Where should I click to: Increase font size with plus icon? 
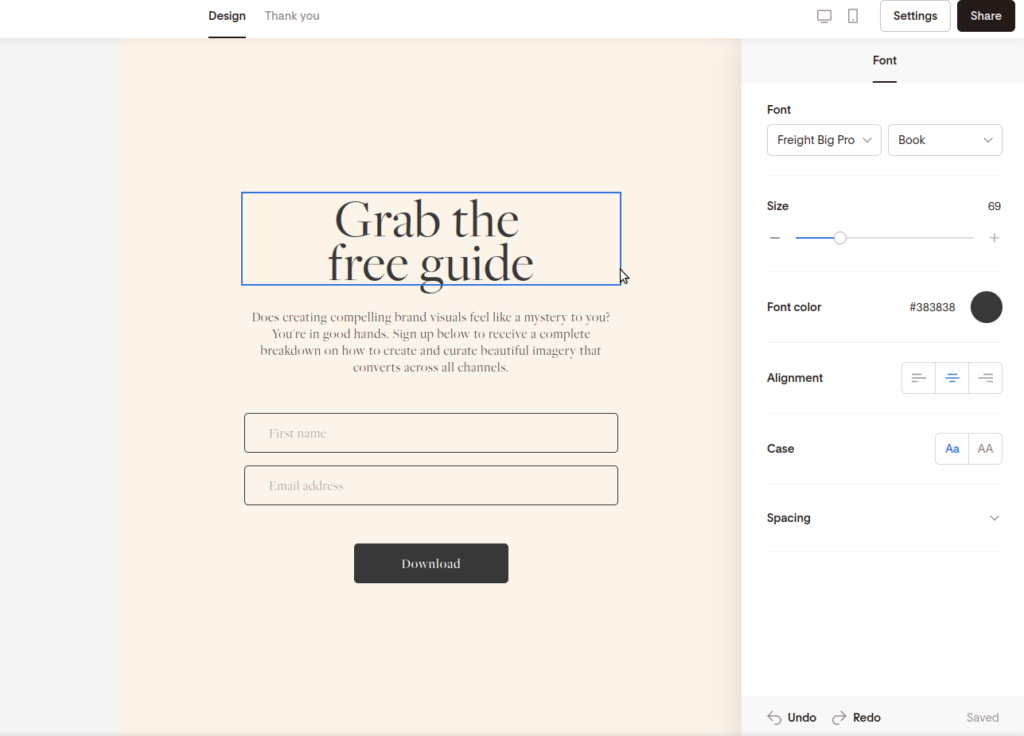click(994, 238)
